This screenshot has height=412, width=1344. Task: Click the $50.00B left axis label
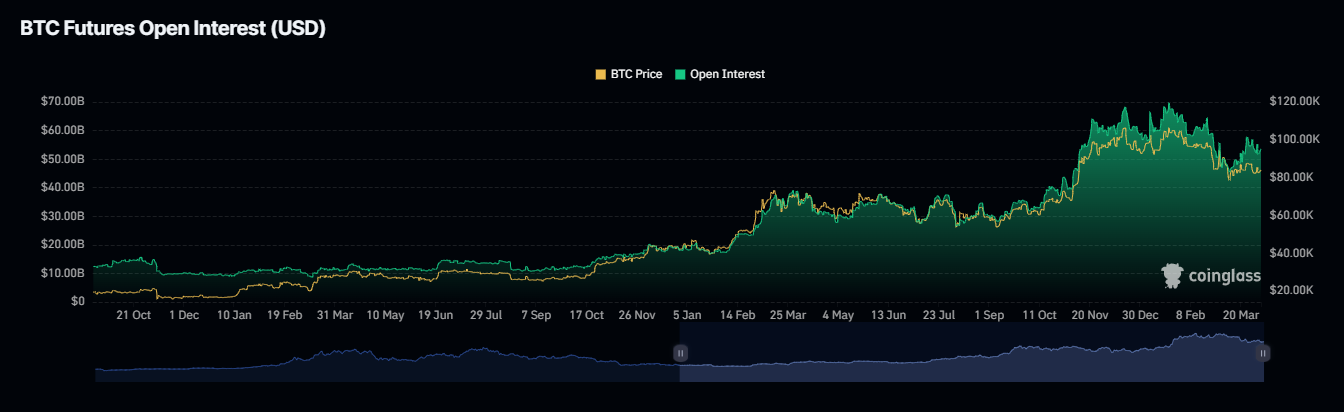click(62, 159)
